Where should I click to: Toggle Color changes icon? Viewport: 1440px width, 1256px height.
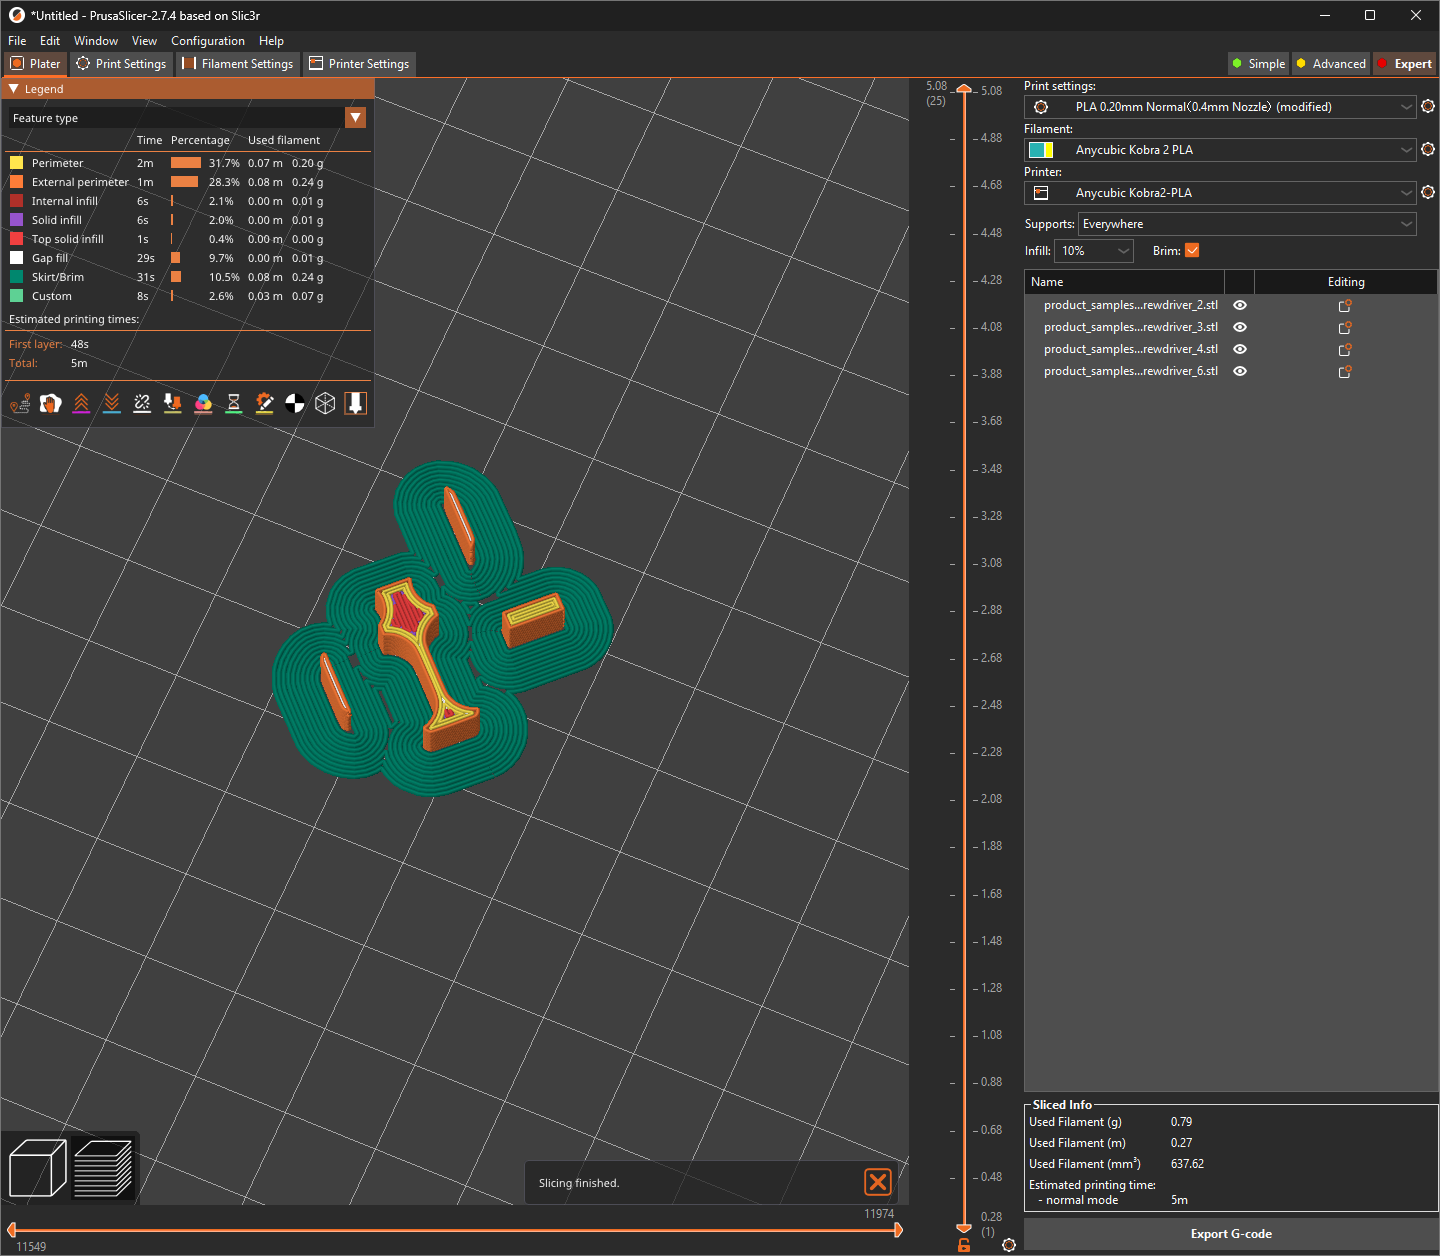pyautogui.click(x=203, y=403)
